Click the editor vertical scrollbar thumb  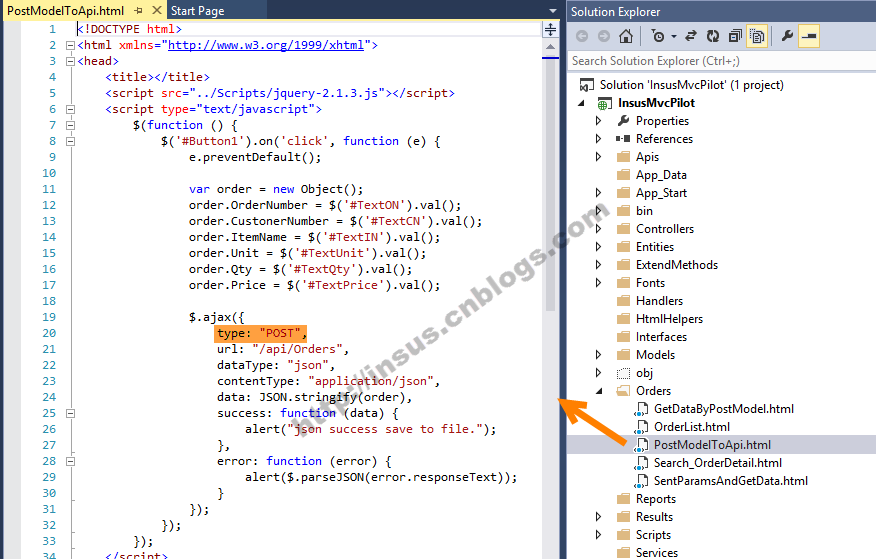pos(550,184)
